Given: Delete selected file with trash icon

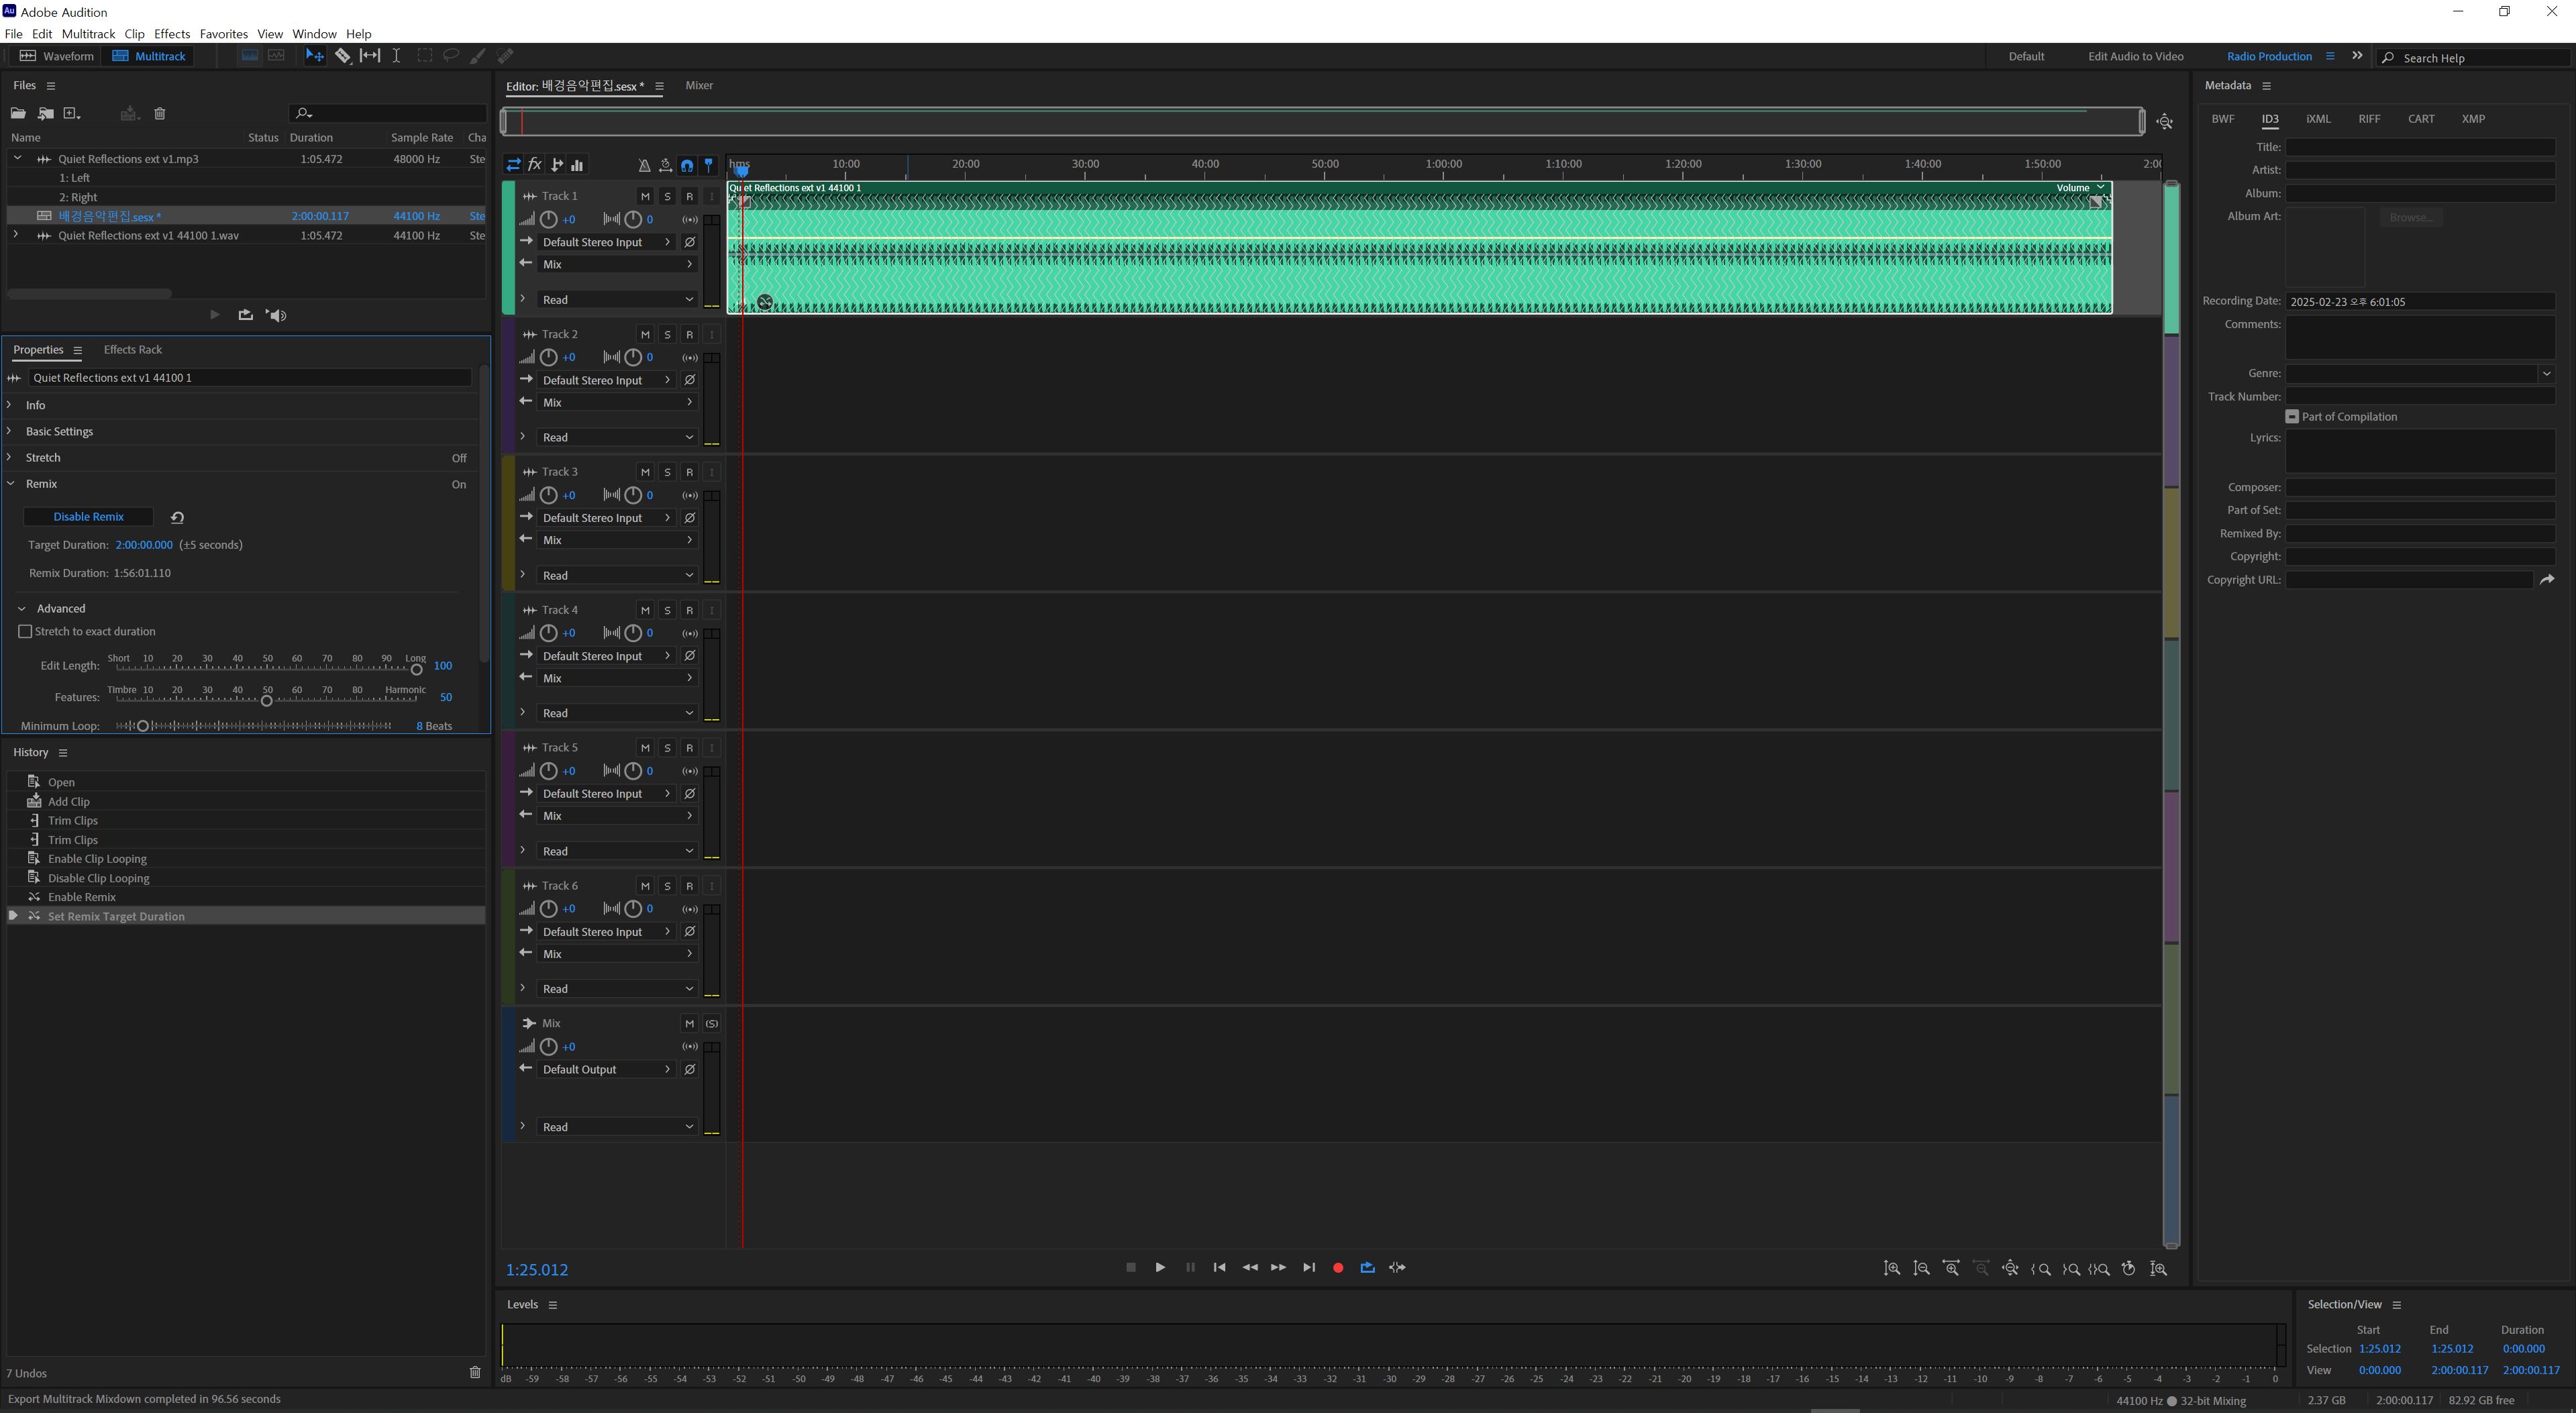Looking at the screenshot, I should pyautogui.click(x=160, y=113).
